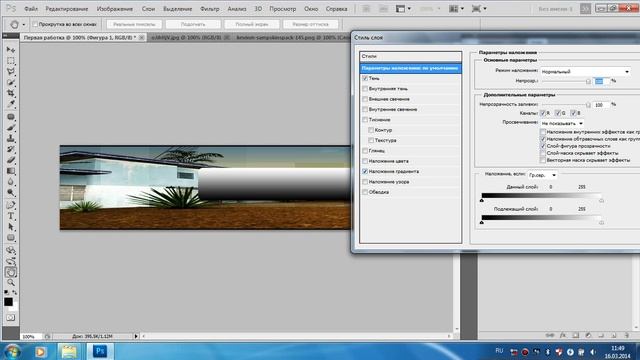The height and width of the screenshot is (360, 640).
Task: Select the Spot Healing Brush tool
Action: coord(11,117)
